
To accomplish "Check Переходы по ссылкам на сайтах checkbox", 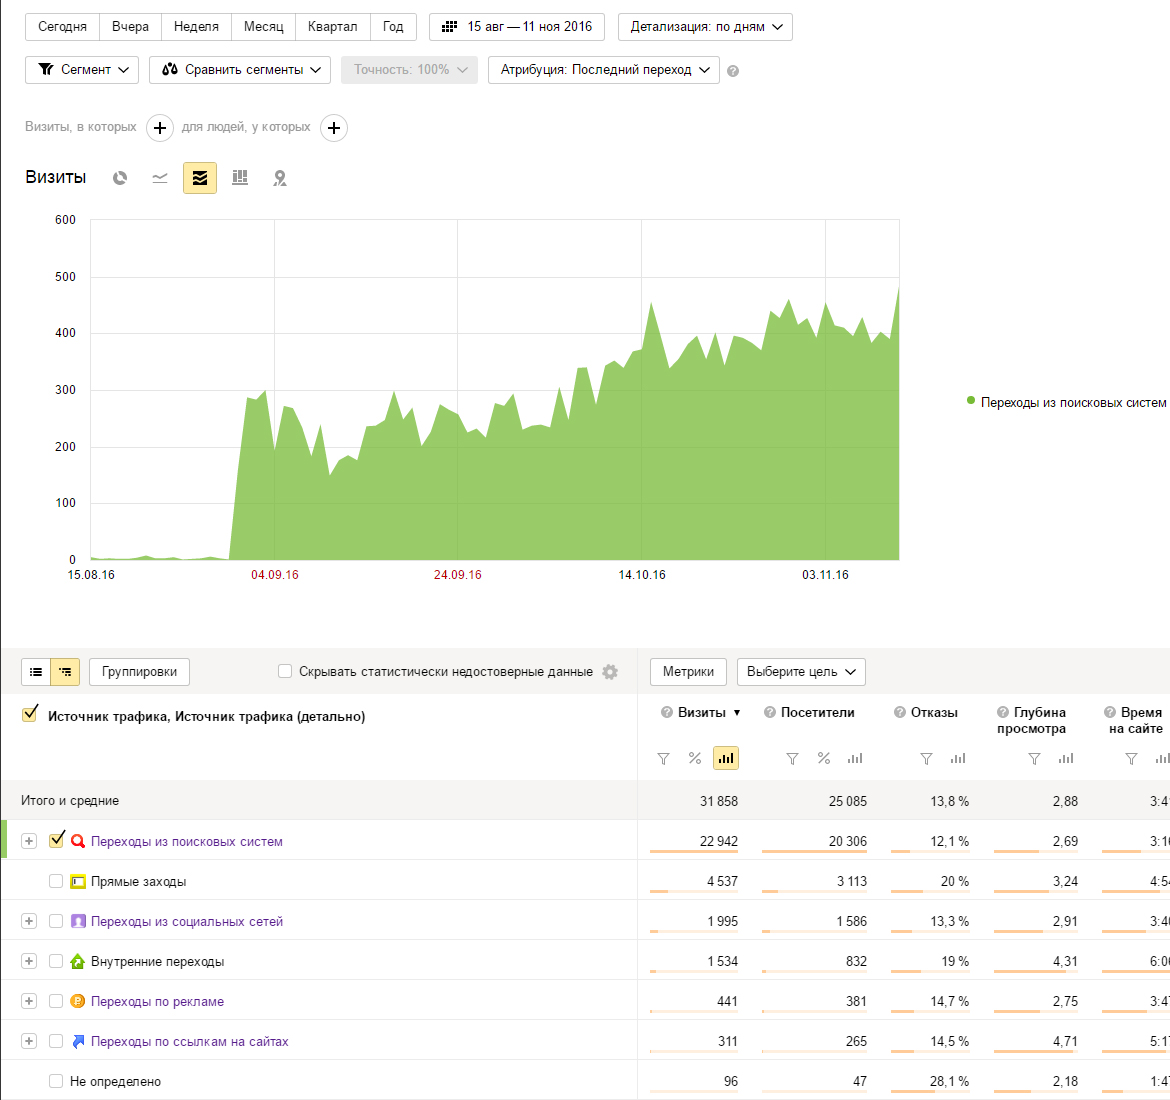I will (56, 1041).
